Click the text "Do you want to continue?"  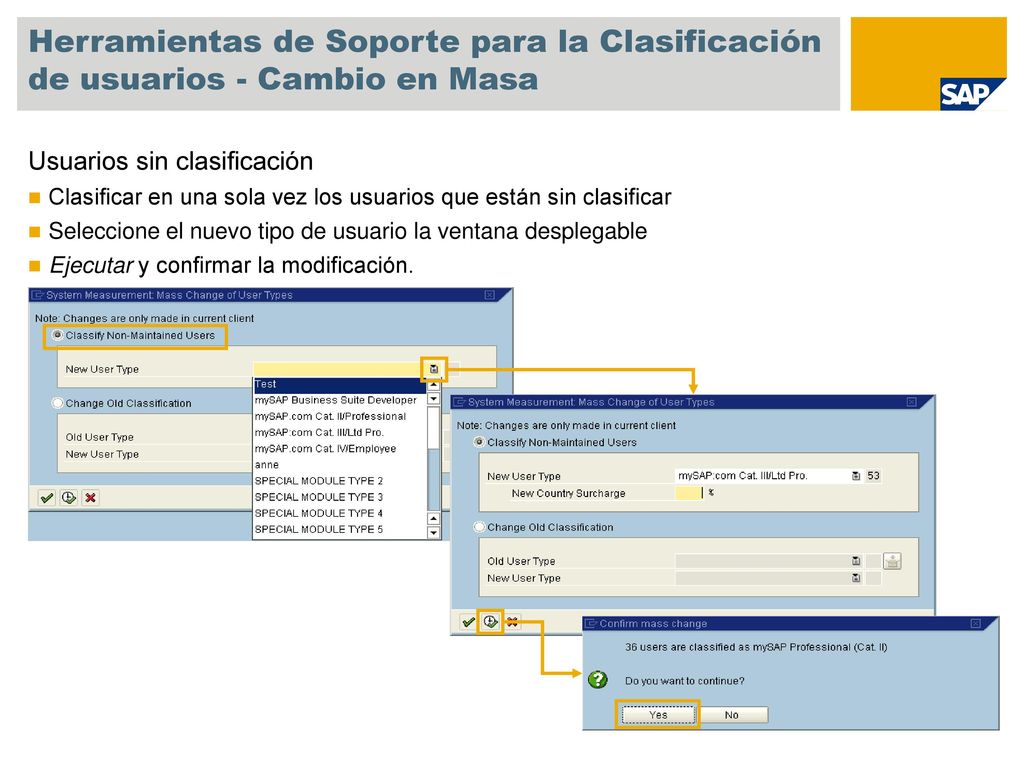684,680
